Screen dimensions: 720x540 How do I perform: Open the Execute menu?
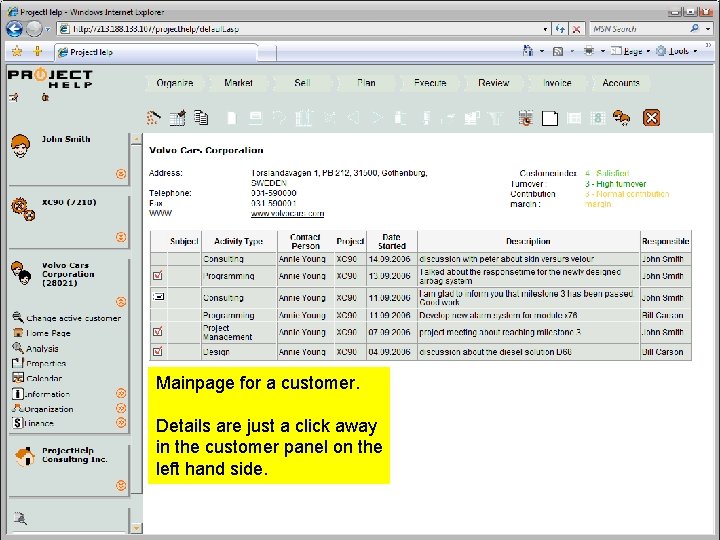430,83
